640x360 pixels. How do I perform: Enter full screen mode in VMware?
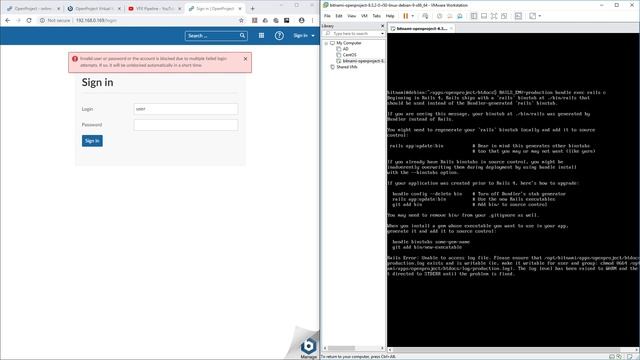click(x=494, y=16)
